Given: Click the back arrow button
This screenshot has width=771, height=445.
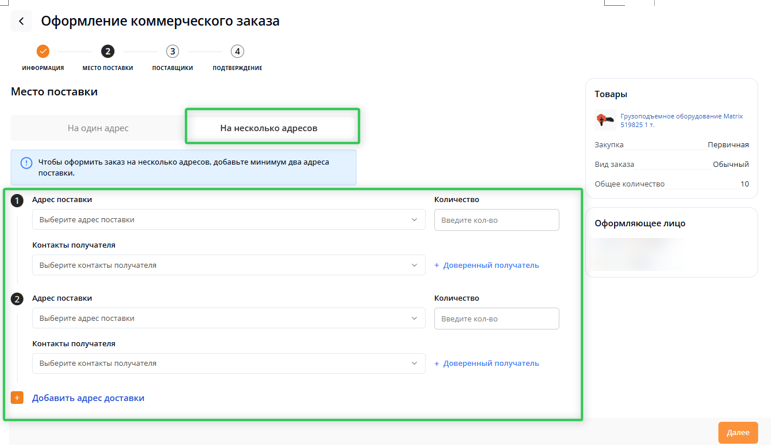Looking at the screenshot, I should tap(21, 21).
